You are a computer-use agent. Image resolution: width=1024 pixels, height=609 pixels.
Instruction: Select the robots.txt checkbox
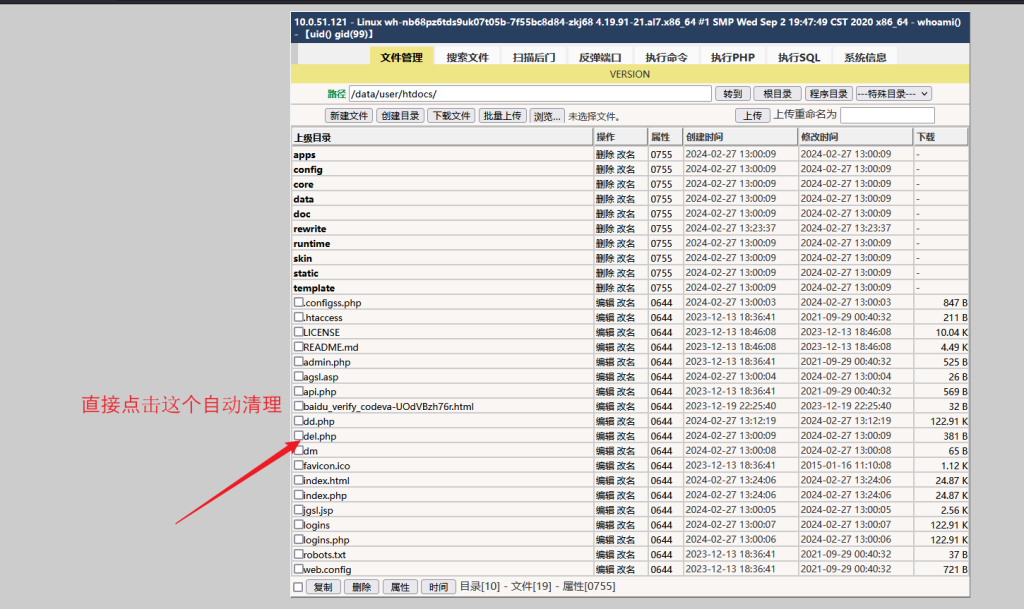coord(298,554)
